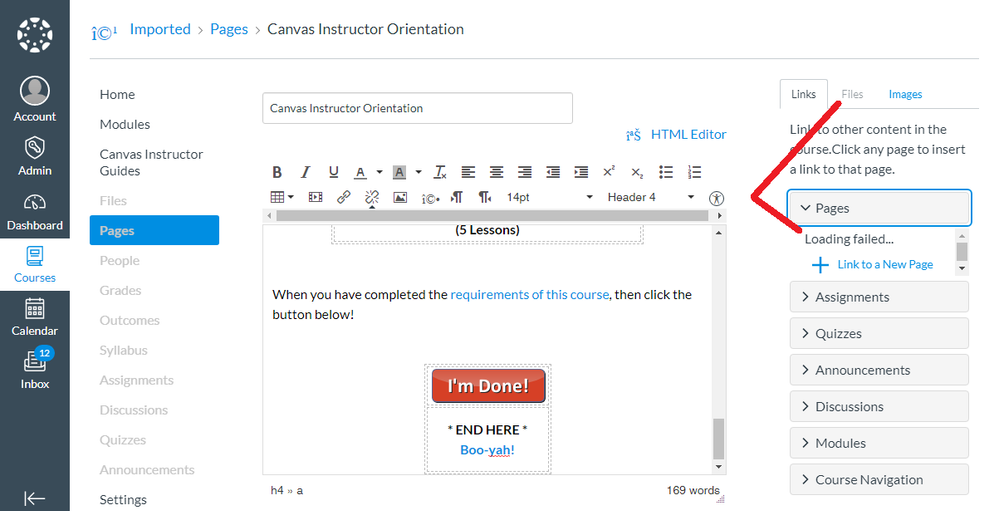
Task: Click the editor vertical scrollbar thumb
Action: tap(719, 439)
